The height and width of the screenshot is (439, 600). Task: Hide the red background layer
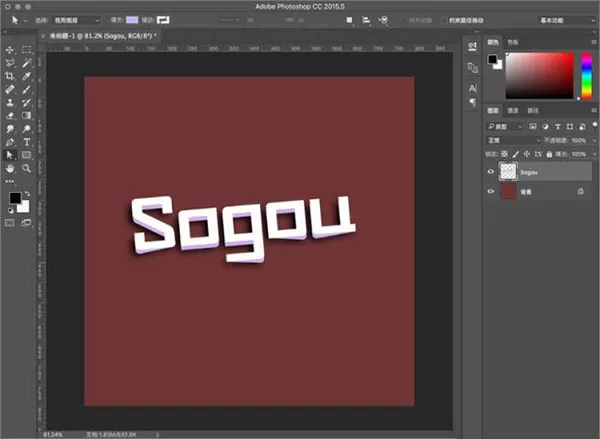pyautogui.click(x=491, y=191)
